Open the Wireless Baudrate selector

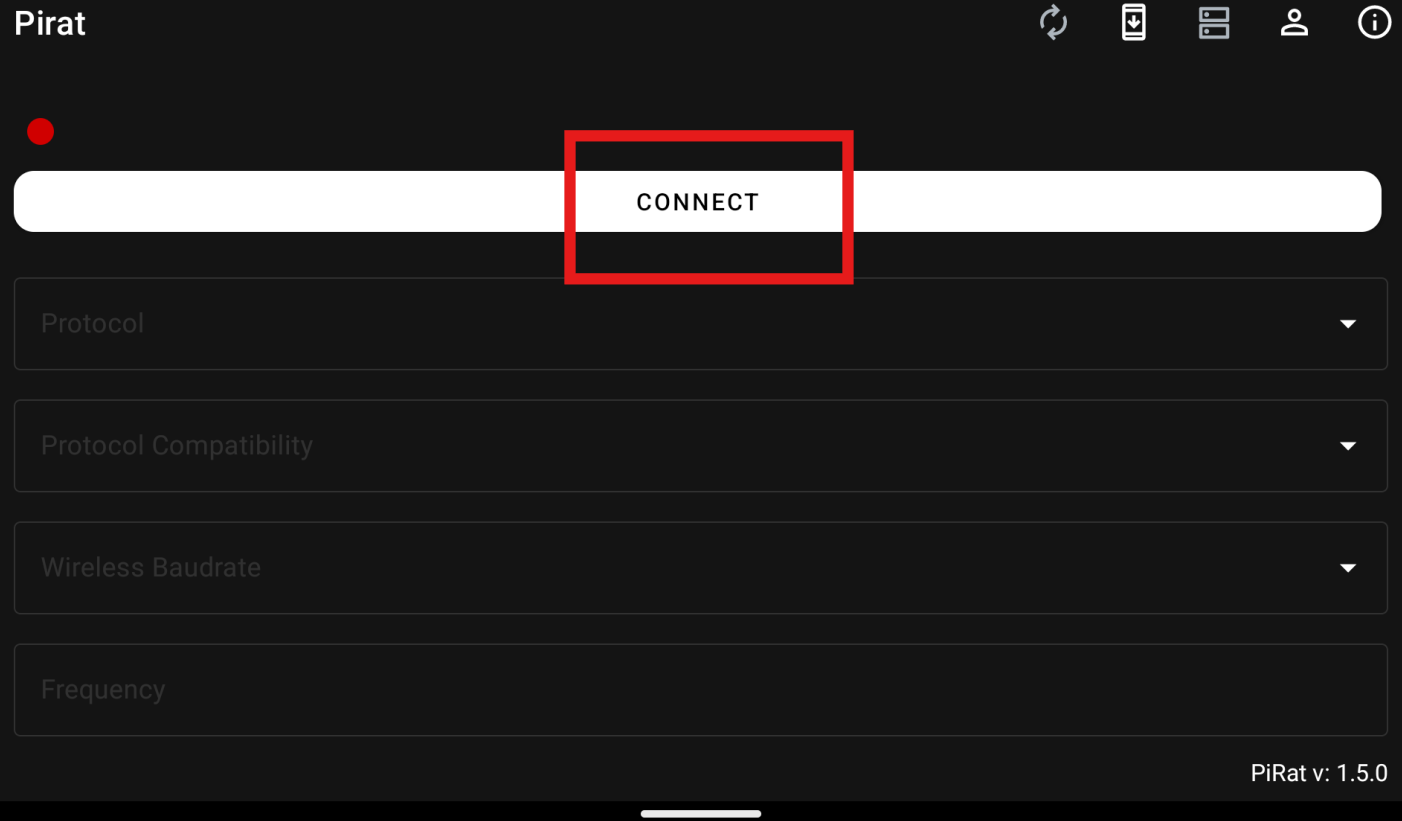700,568
